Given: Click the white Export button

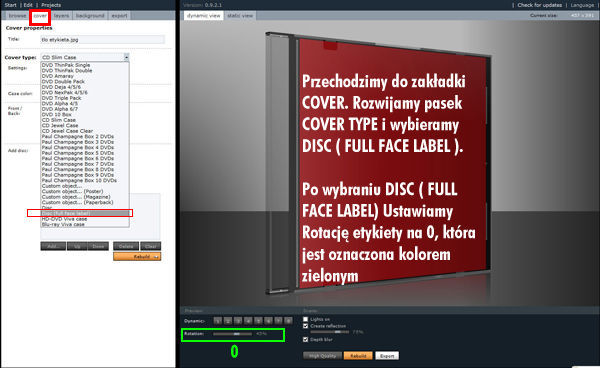Looking at the screenshot, I should pos(387,356).
